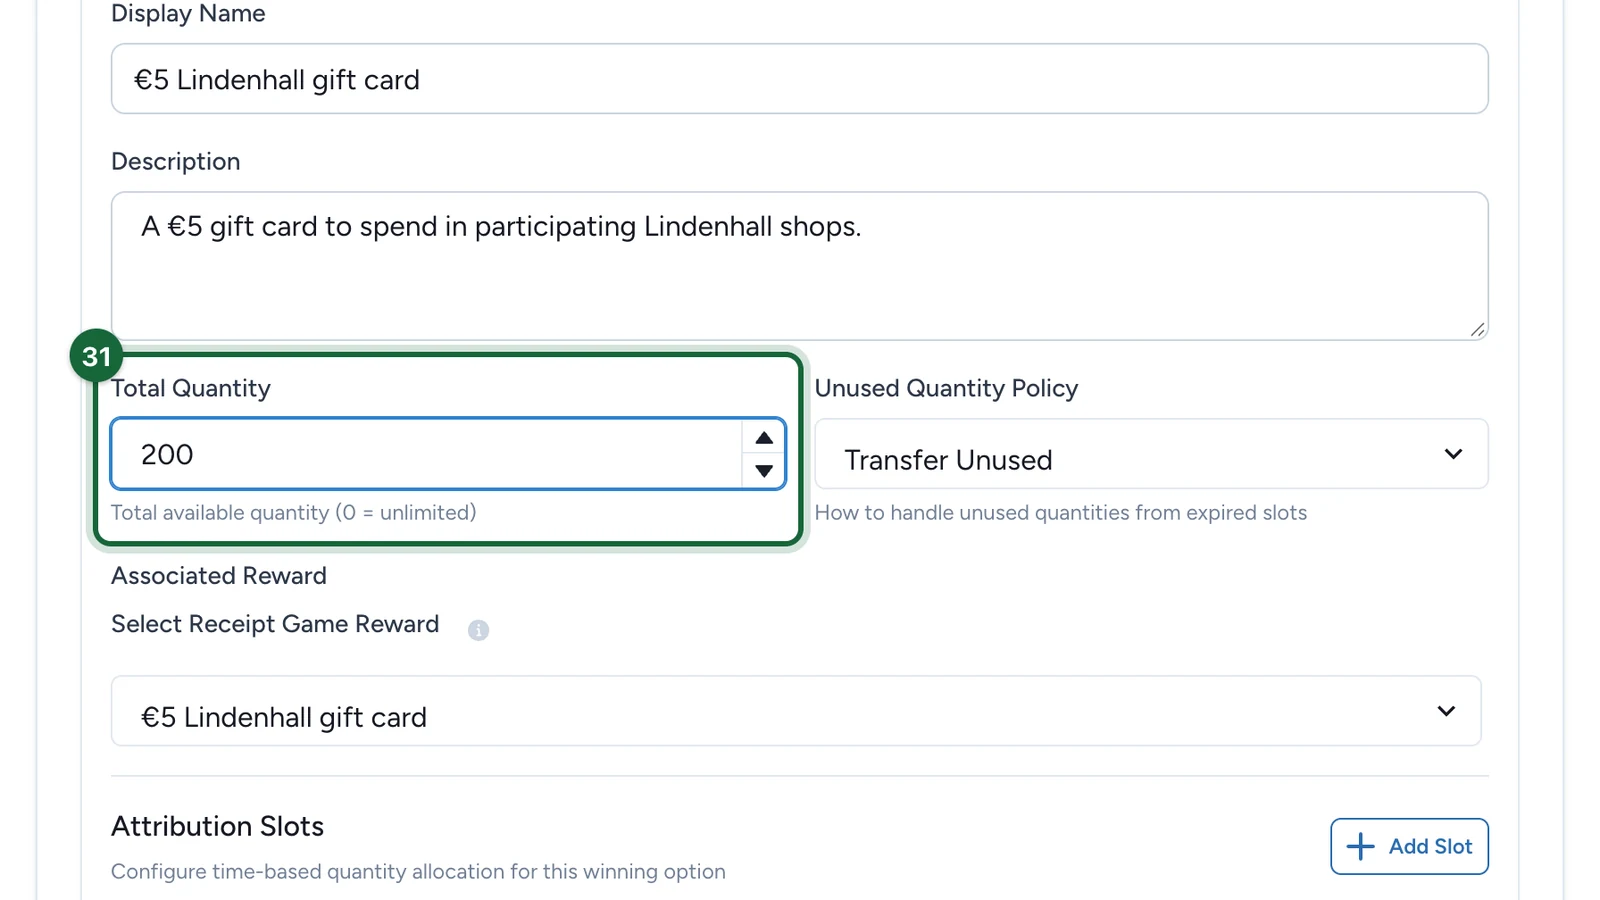Viewport: 1600px width, 900px height.
Task: Click inside the Description text area
Action: click(x=799, y=266)
